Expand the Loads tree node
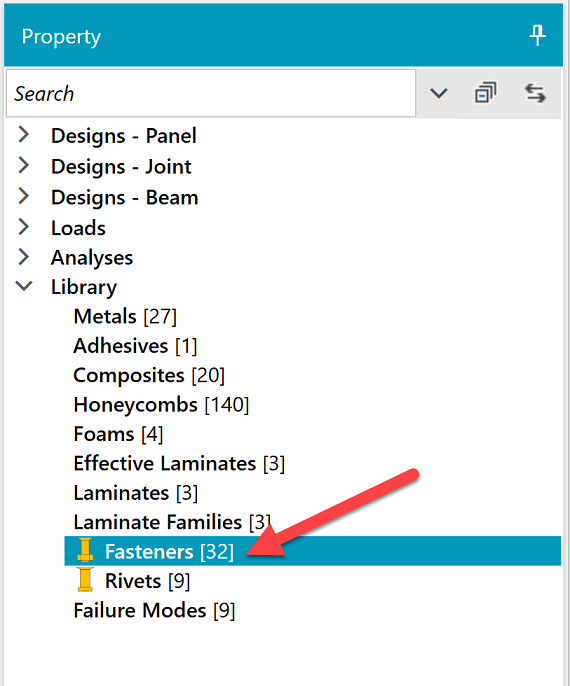 click(x=24, y=227)
